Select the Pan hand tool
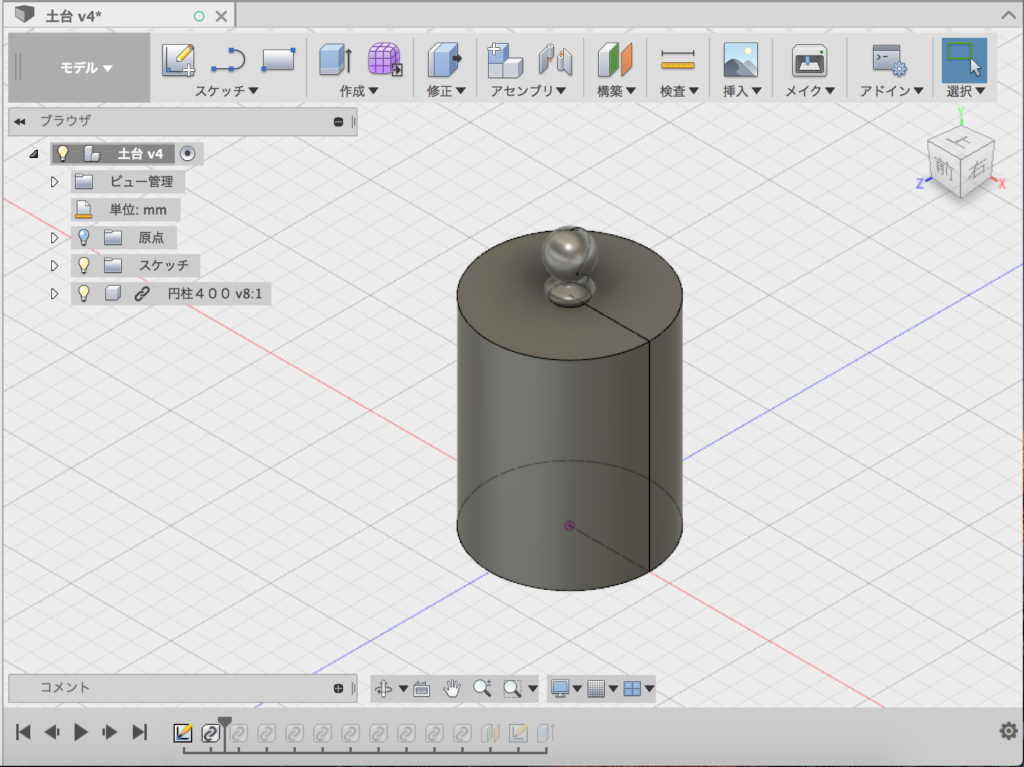1024x767 pixels. pyautogui.click(x=451, y=688)
